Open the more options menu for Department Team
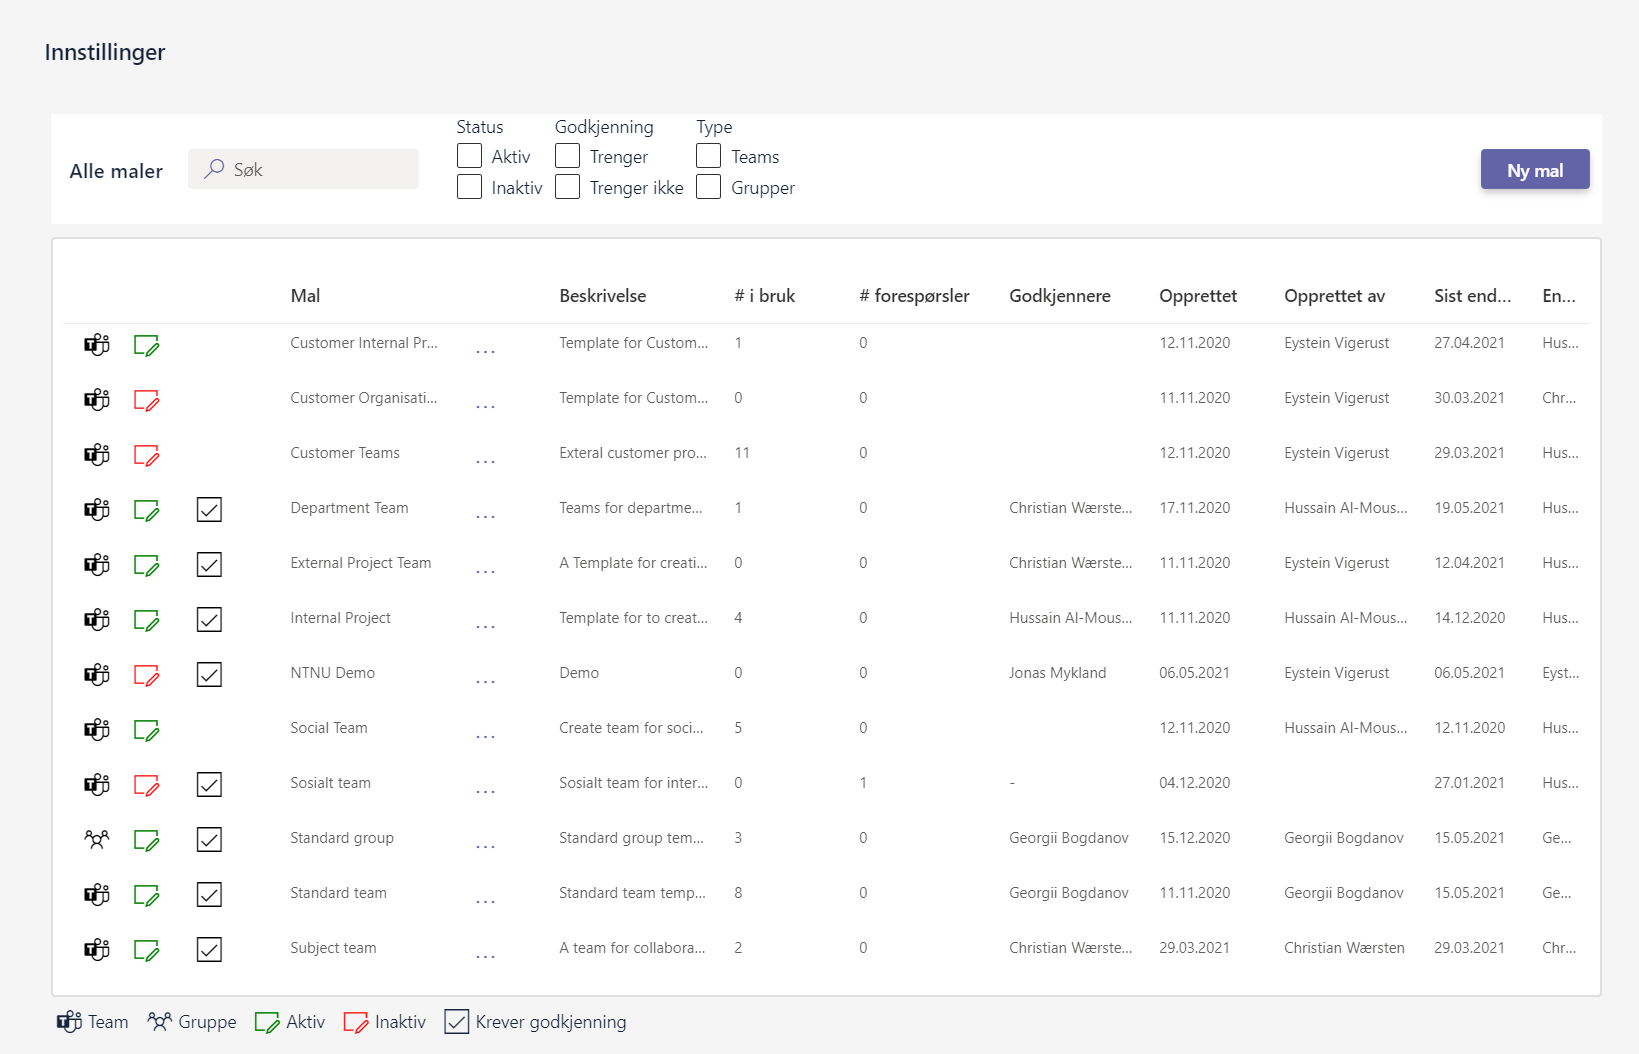This screenshot has height=1054, width=1639. tap(485, 517)
